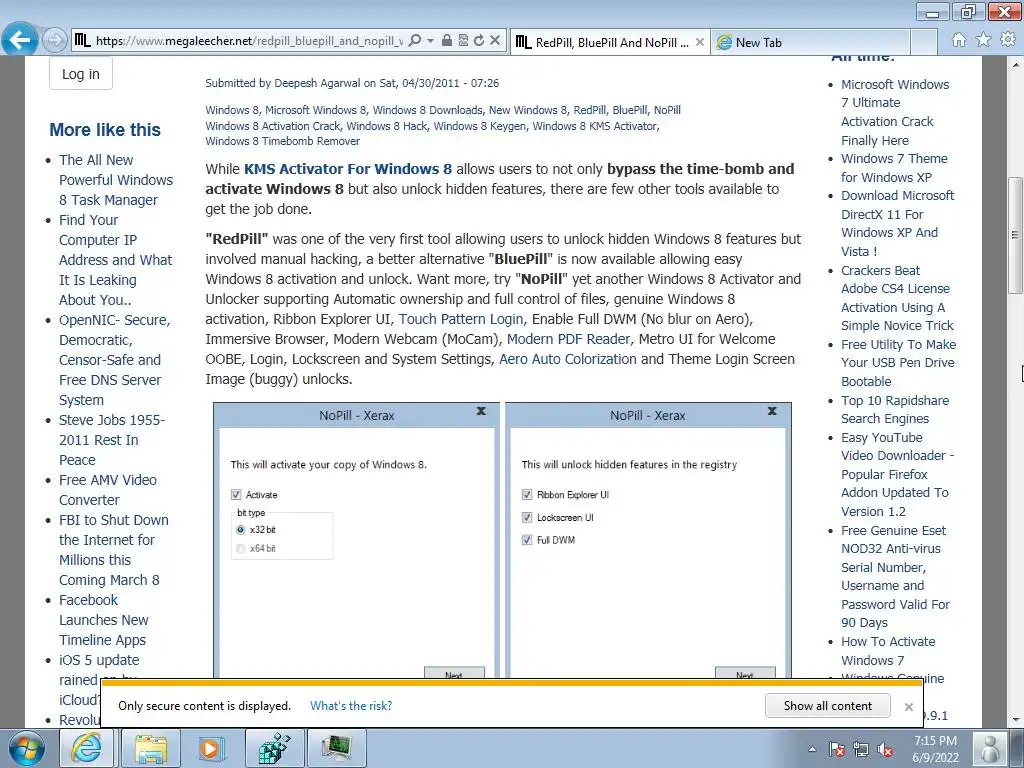This screenshot has height=768, width=1024.
Task: Click the security lock icon in address bar
Action: [x=447, y=40]
